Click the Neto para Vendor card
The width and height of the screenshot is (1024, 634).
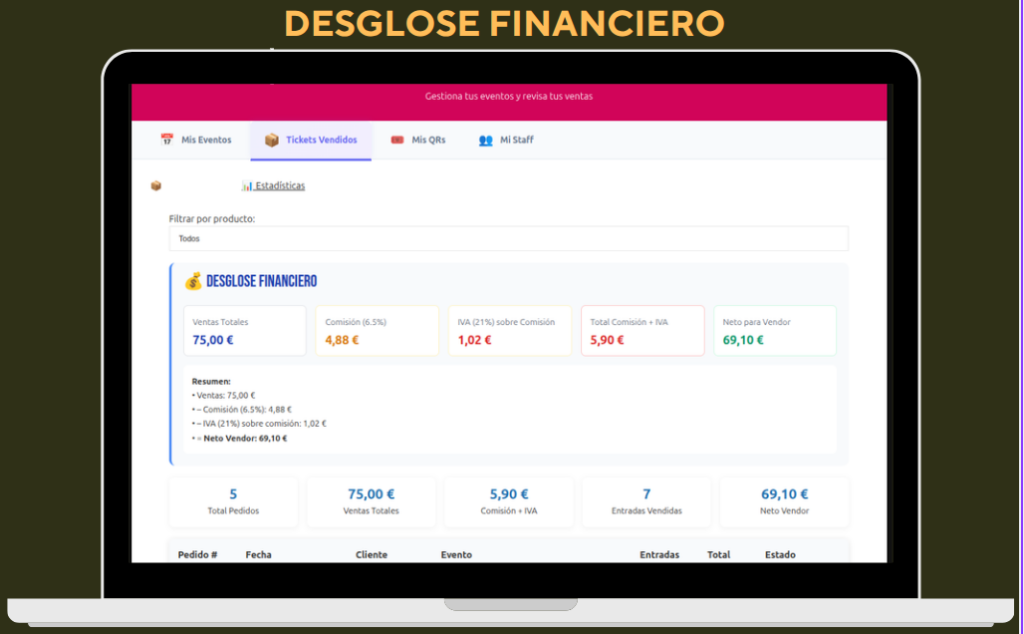coord(774,331)
